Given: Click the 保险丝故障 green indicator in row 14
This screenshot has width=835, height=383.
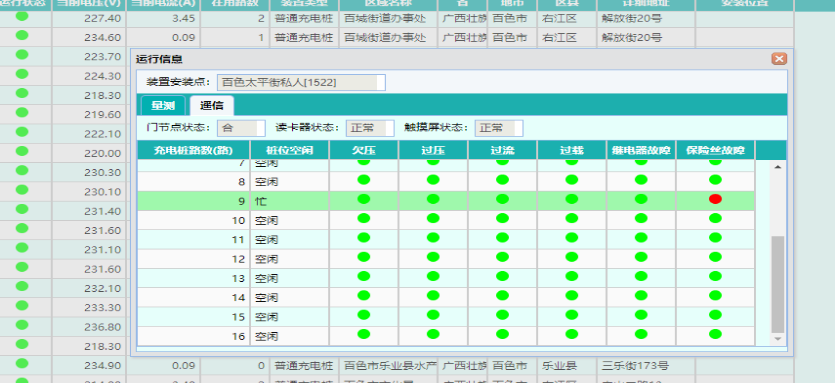Looking at the screenshot, I should (x=715, y=295).
